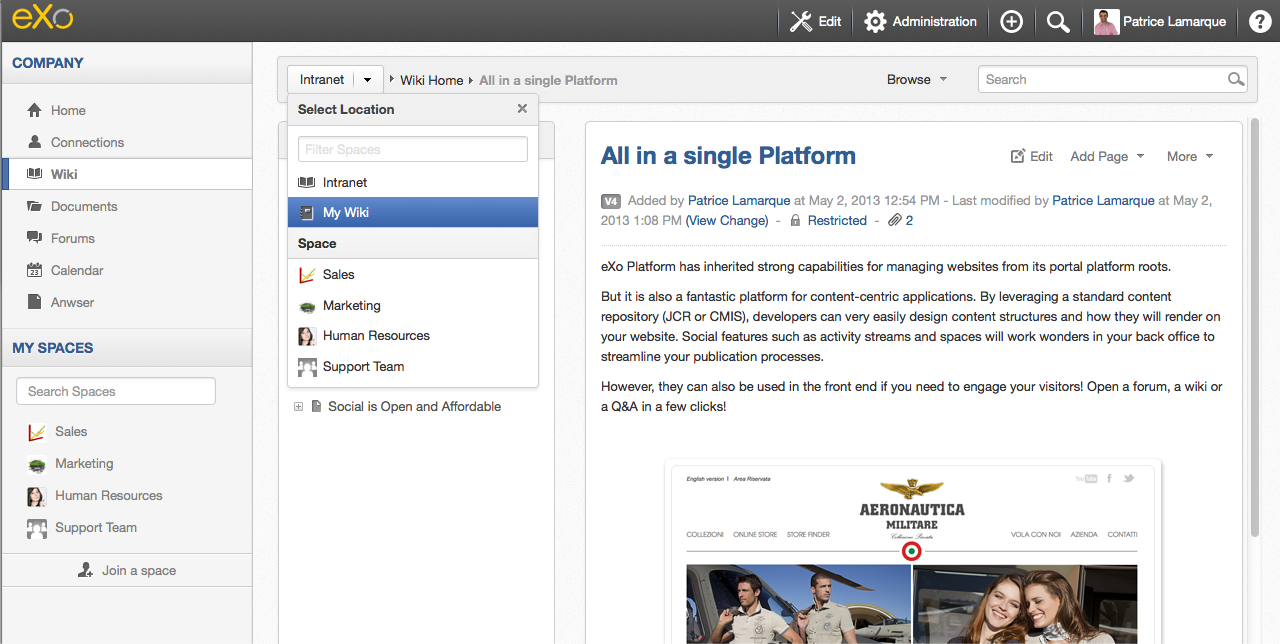Click the wiki search magnifier icon
This screenshot has height=644, width=1280.
pyautogui.click(x=1236, y=80)
